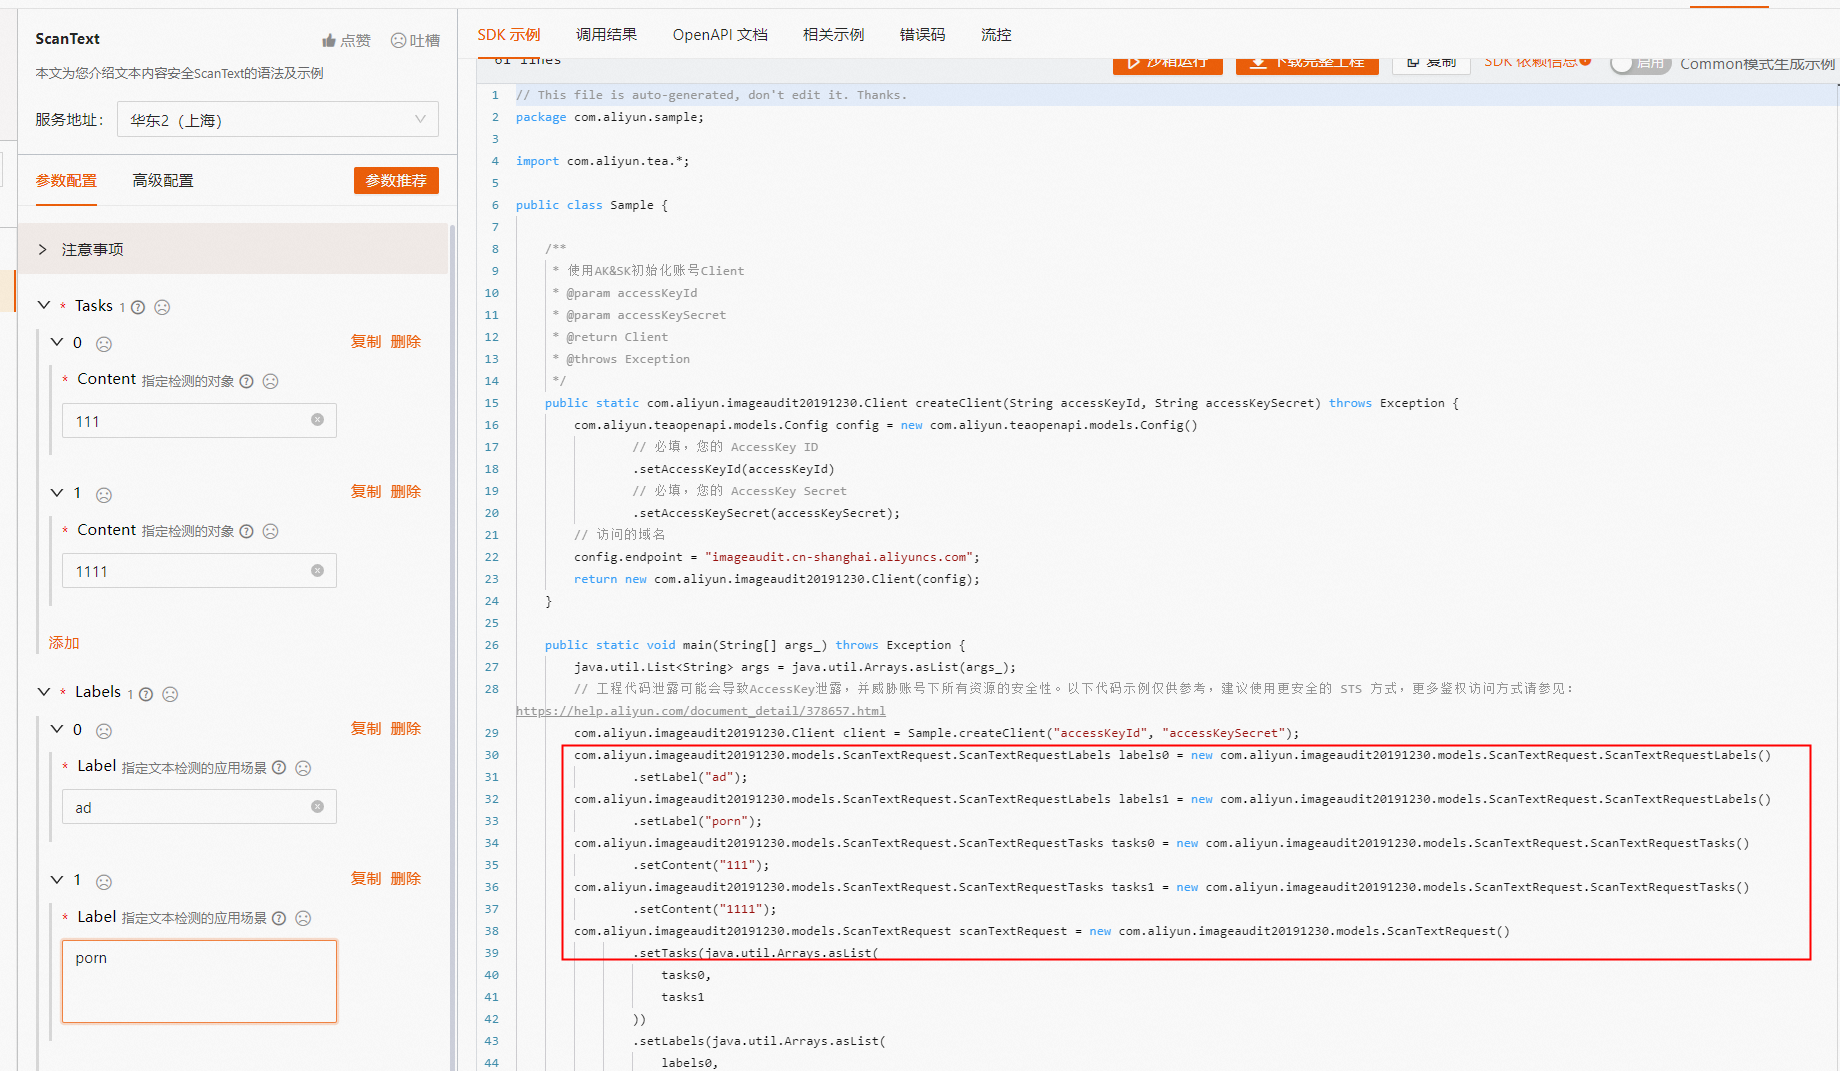The image size is (1840, 1071).
Task: Click sad-face icon for Content in Tasks item 0
Action: [270, 381]
